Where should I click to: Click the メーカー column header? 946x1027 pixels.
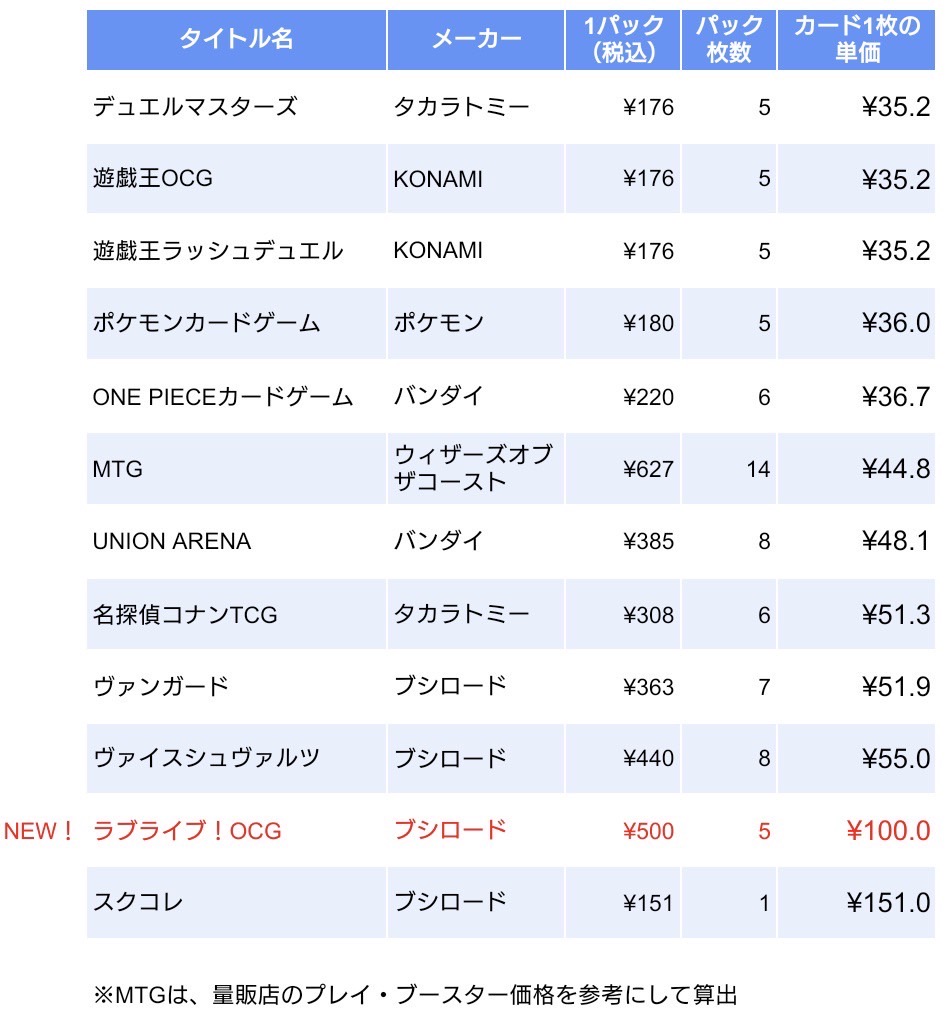(x=476, y=40)
